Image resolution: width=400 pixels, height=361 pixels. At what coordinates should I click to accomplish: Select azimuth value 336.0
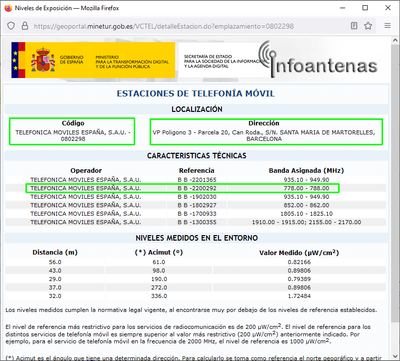(159, 296)
